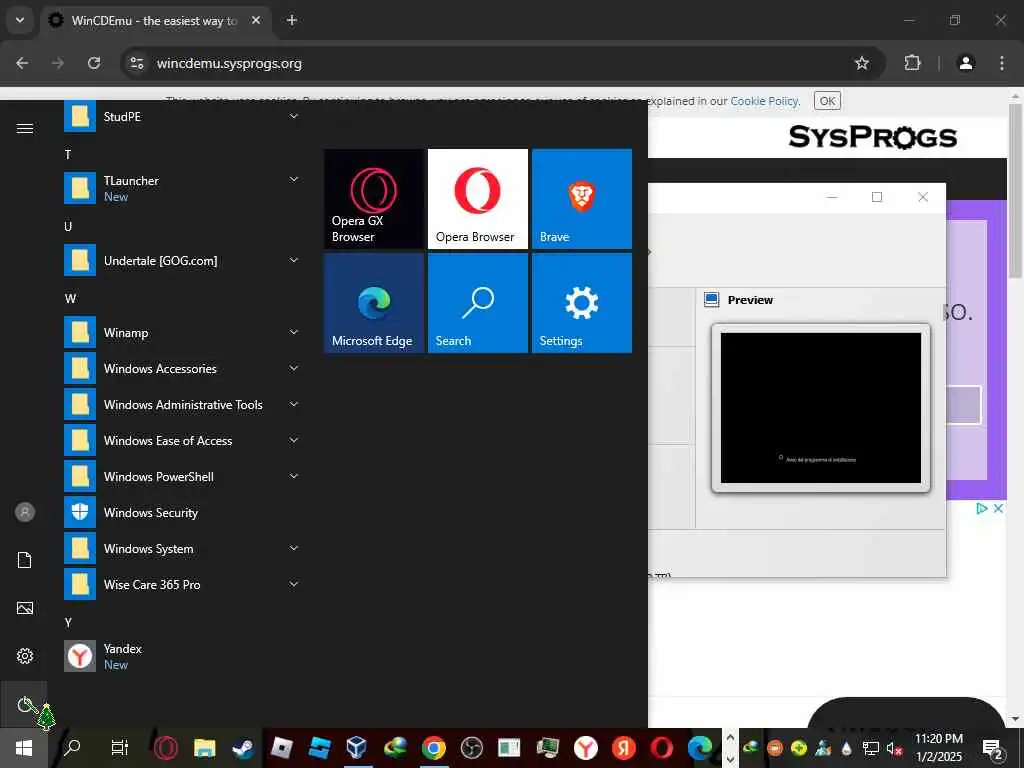The height and width of the screenshot is (768, 1024).
Task: Open Pictures from the Start sidebar
Action: click(25, 608)
